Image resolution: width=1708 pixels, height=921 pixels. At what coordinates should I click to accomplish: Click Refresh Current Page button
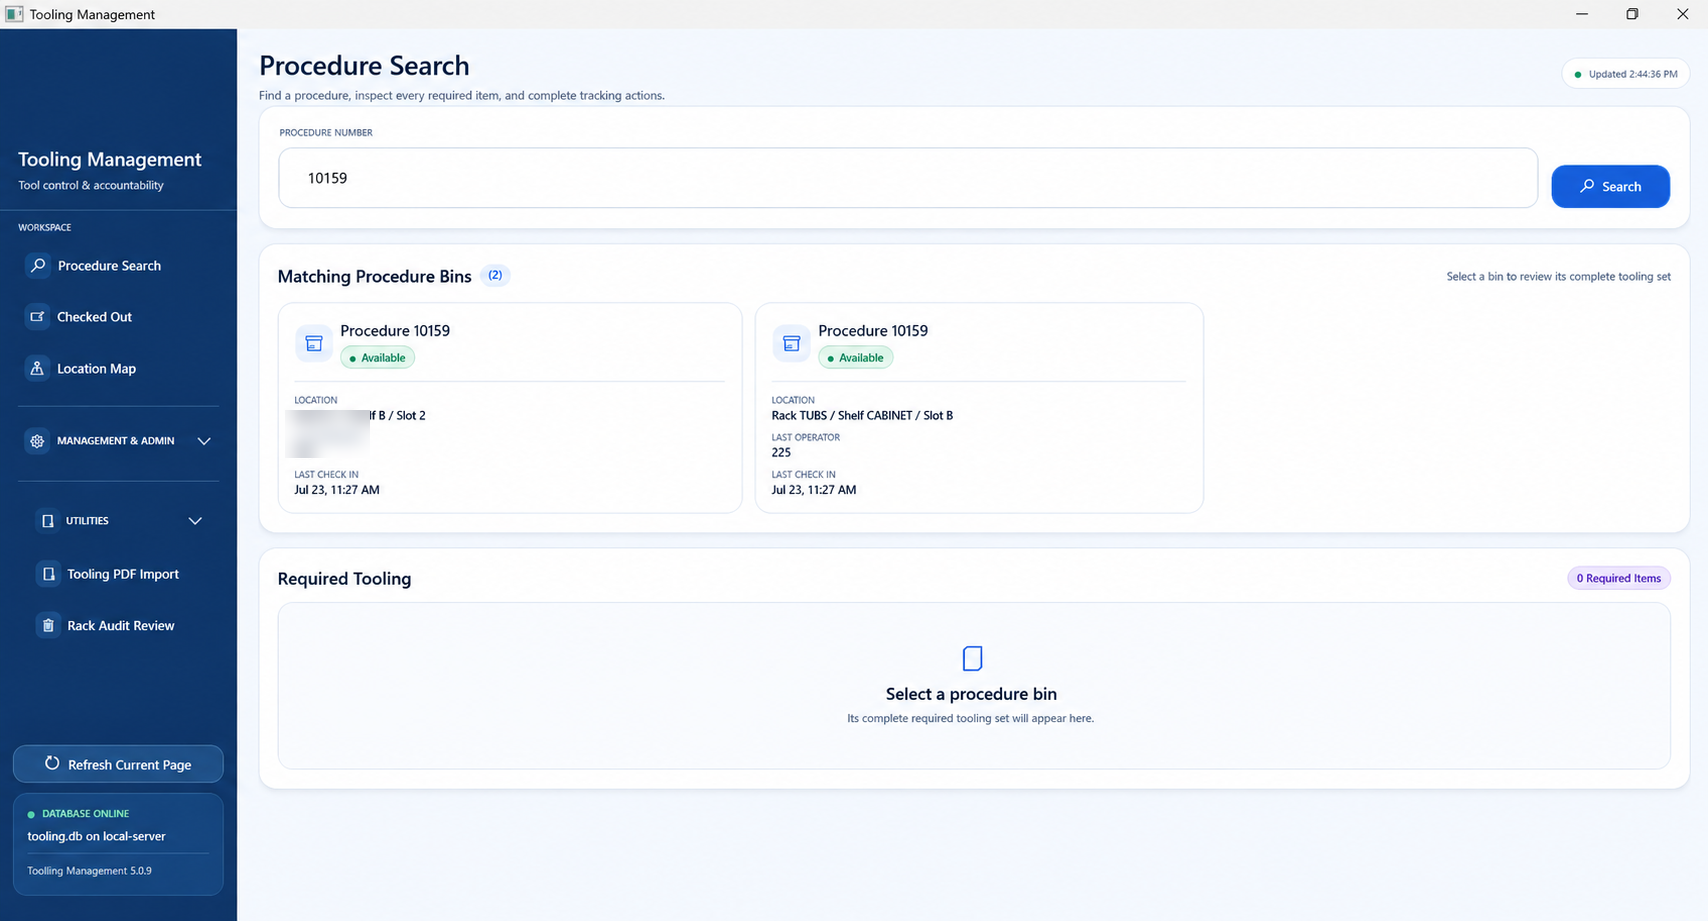click(x=118, y=764)
